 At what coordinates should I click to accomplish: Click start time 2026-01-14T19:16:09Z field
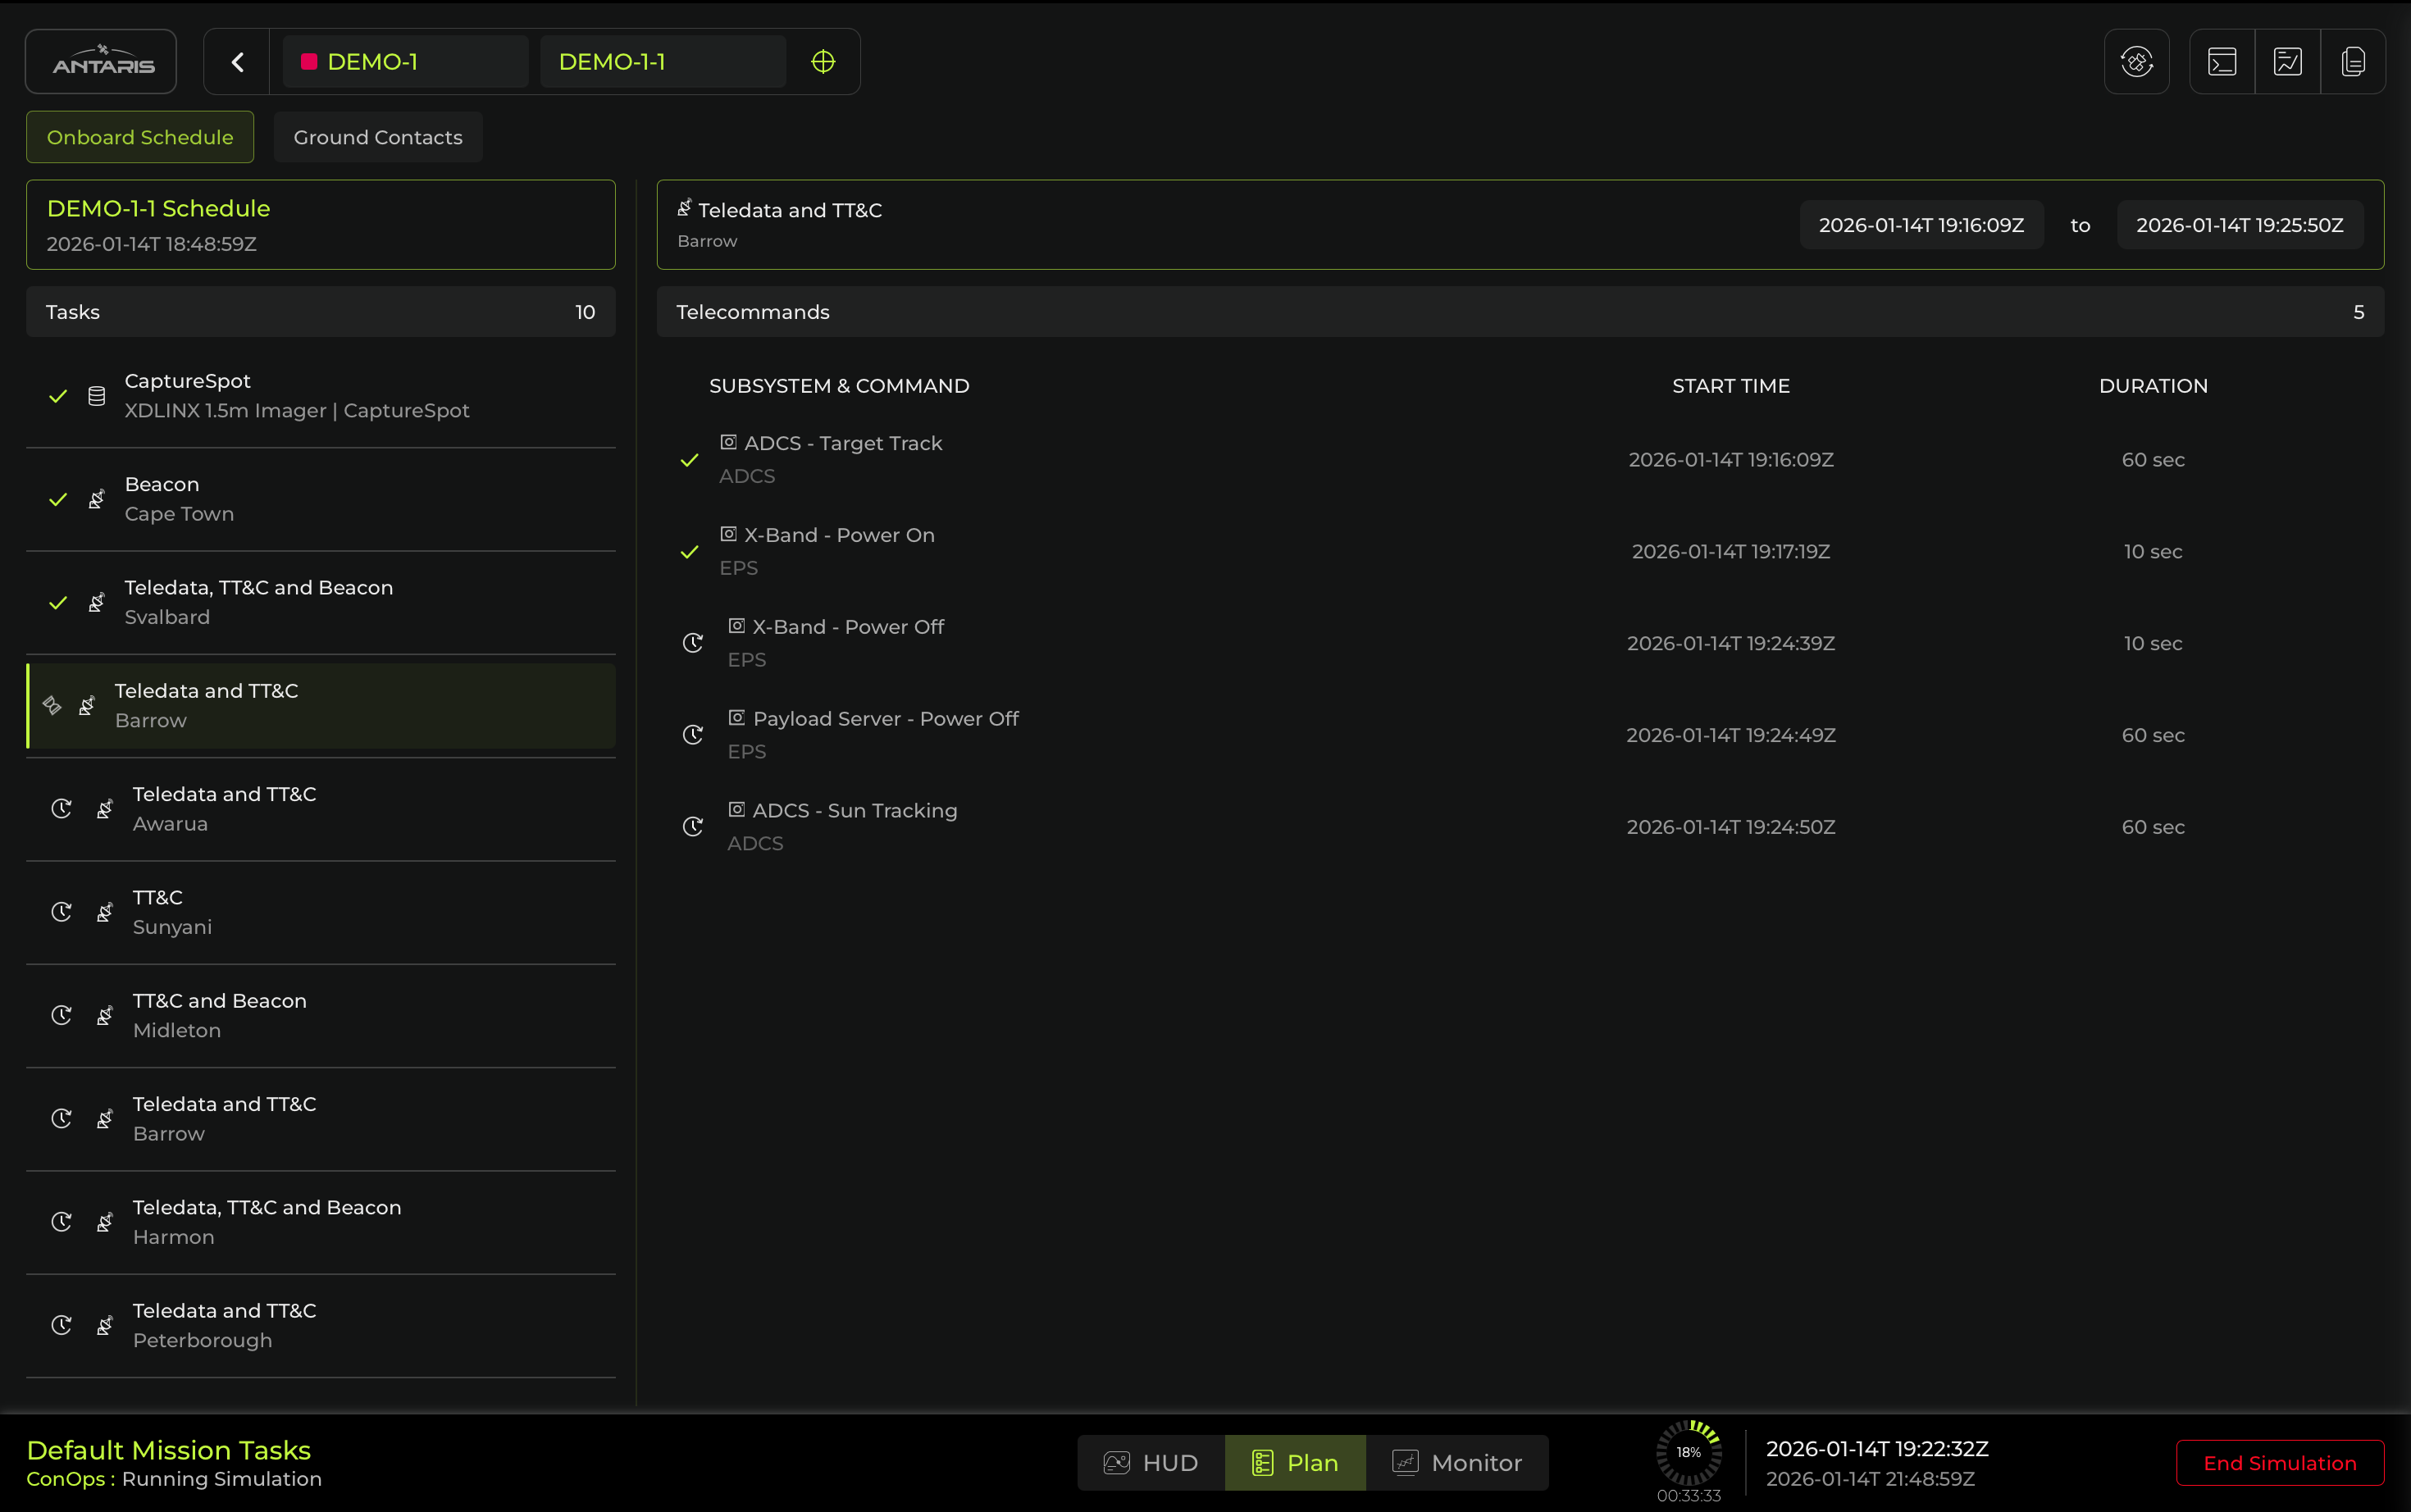pyautogui.click(x=1921, y=225)
